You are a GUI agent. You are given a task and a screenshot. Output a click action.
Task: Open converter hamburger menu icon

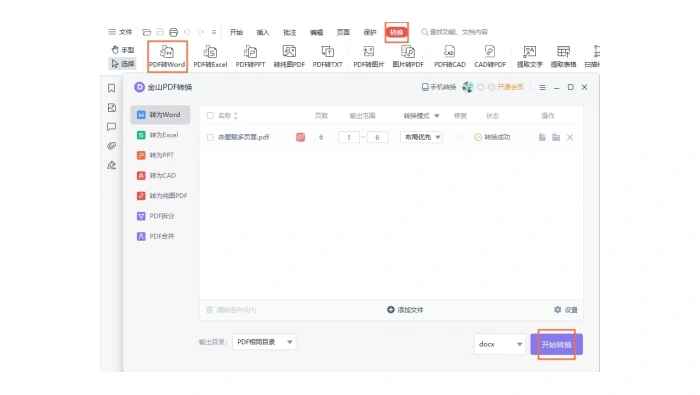542,87
